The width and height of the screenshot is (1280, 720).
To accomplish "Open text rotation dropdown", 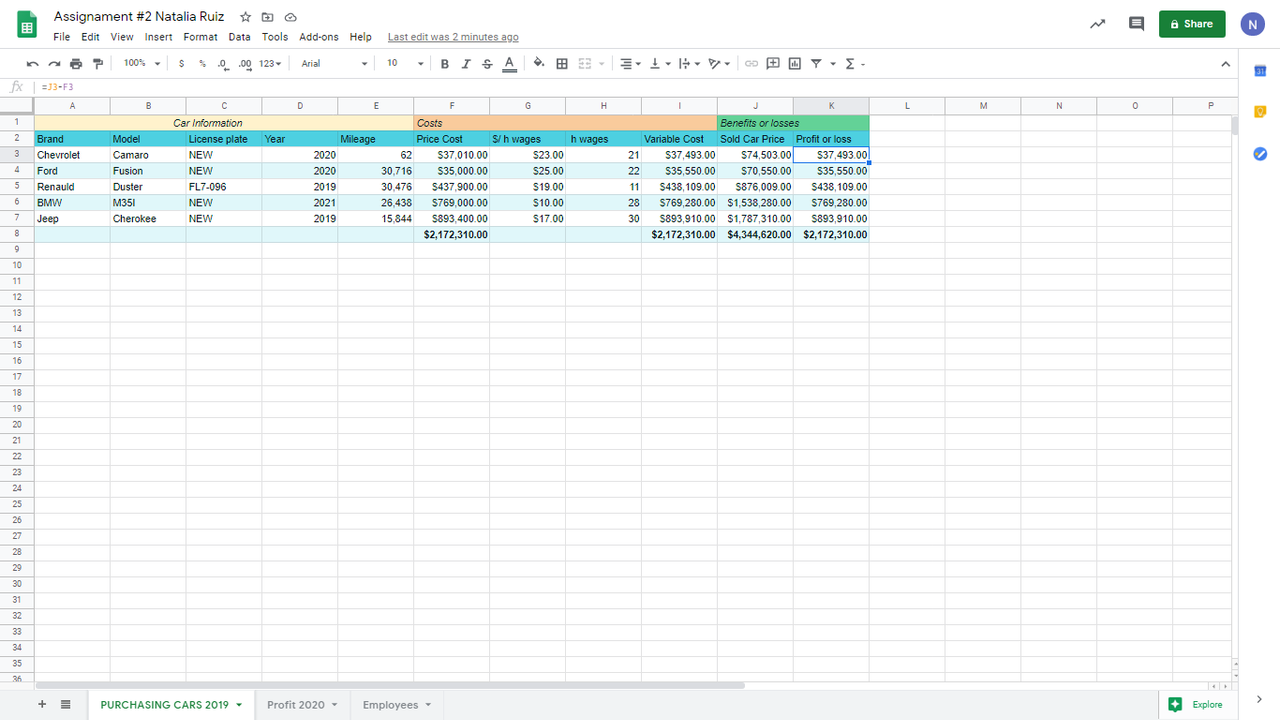I will pyautogui.click(x=719, y=63).
